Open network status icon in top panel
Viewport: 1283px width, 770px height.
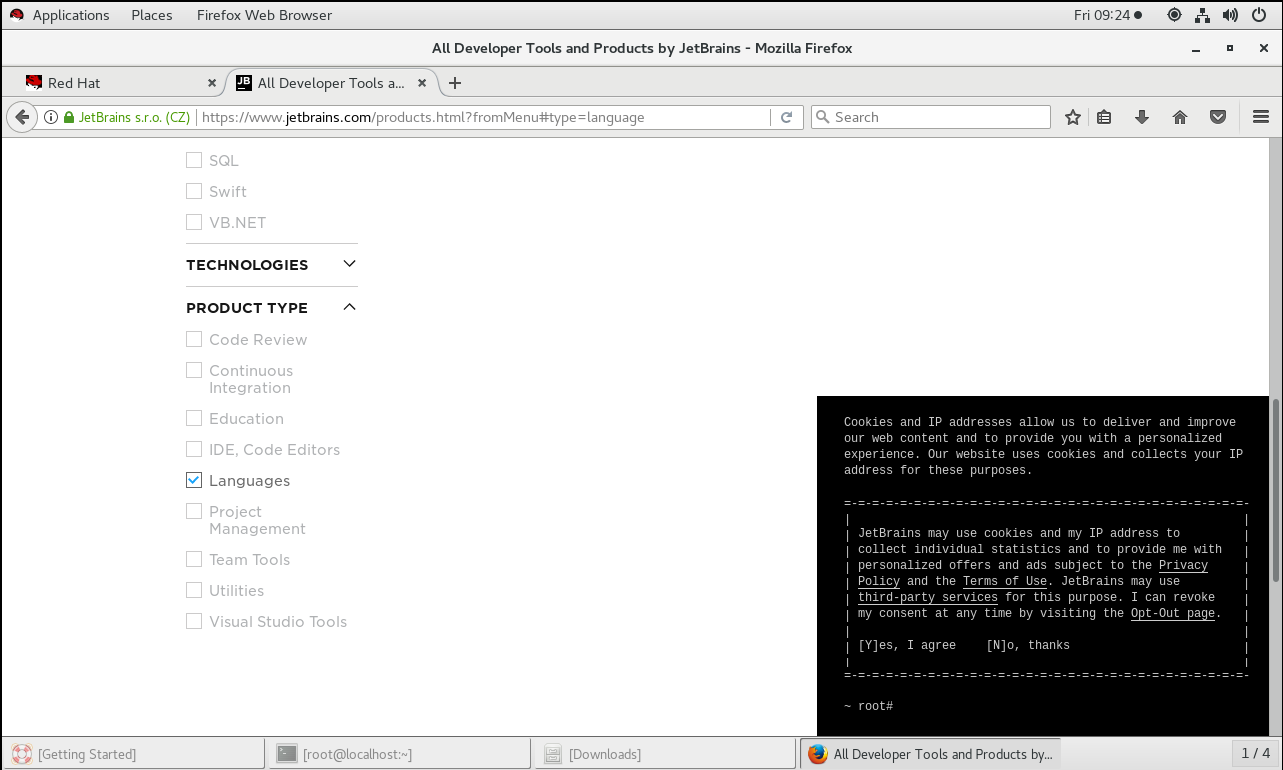1203,15
